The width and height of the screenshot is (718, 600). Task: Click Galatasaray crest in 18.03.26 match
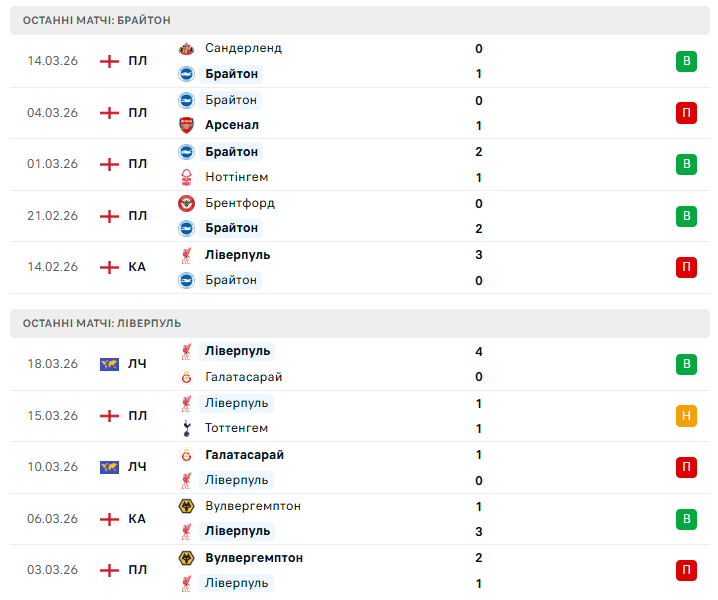[186, 377]
